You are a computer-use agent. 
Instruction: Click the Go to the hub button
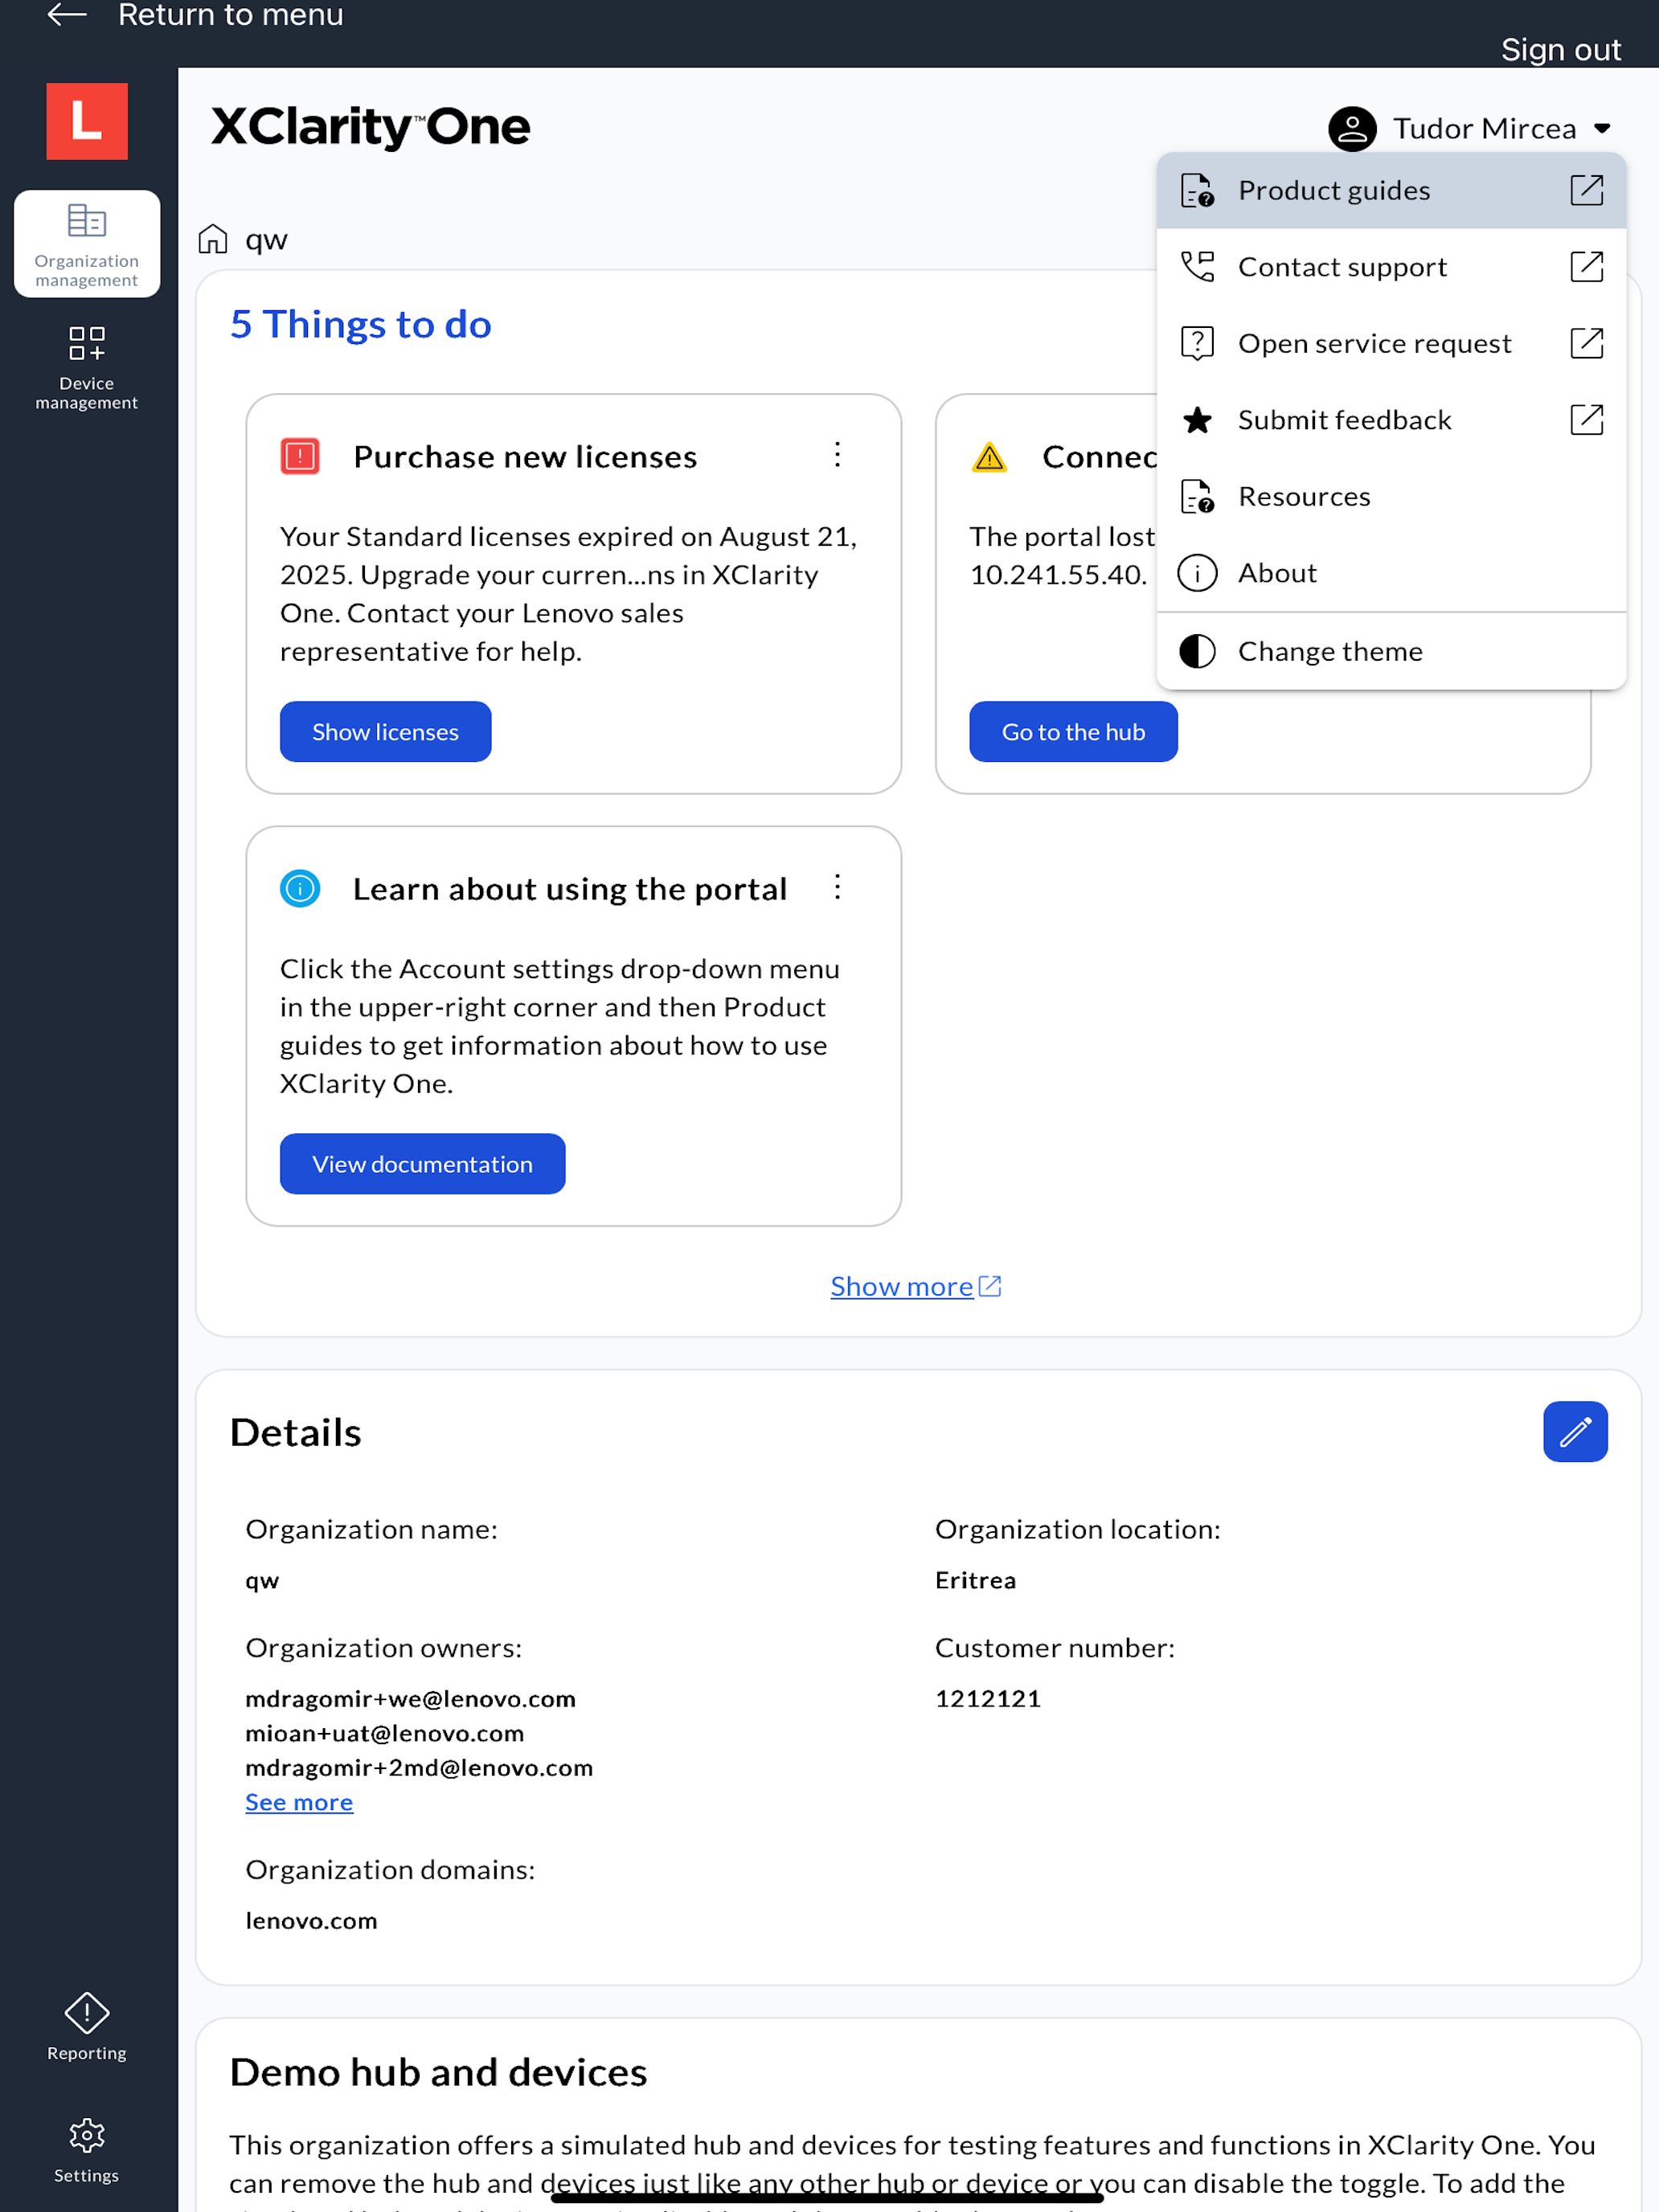[x=1073, y=732]
